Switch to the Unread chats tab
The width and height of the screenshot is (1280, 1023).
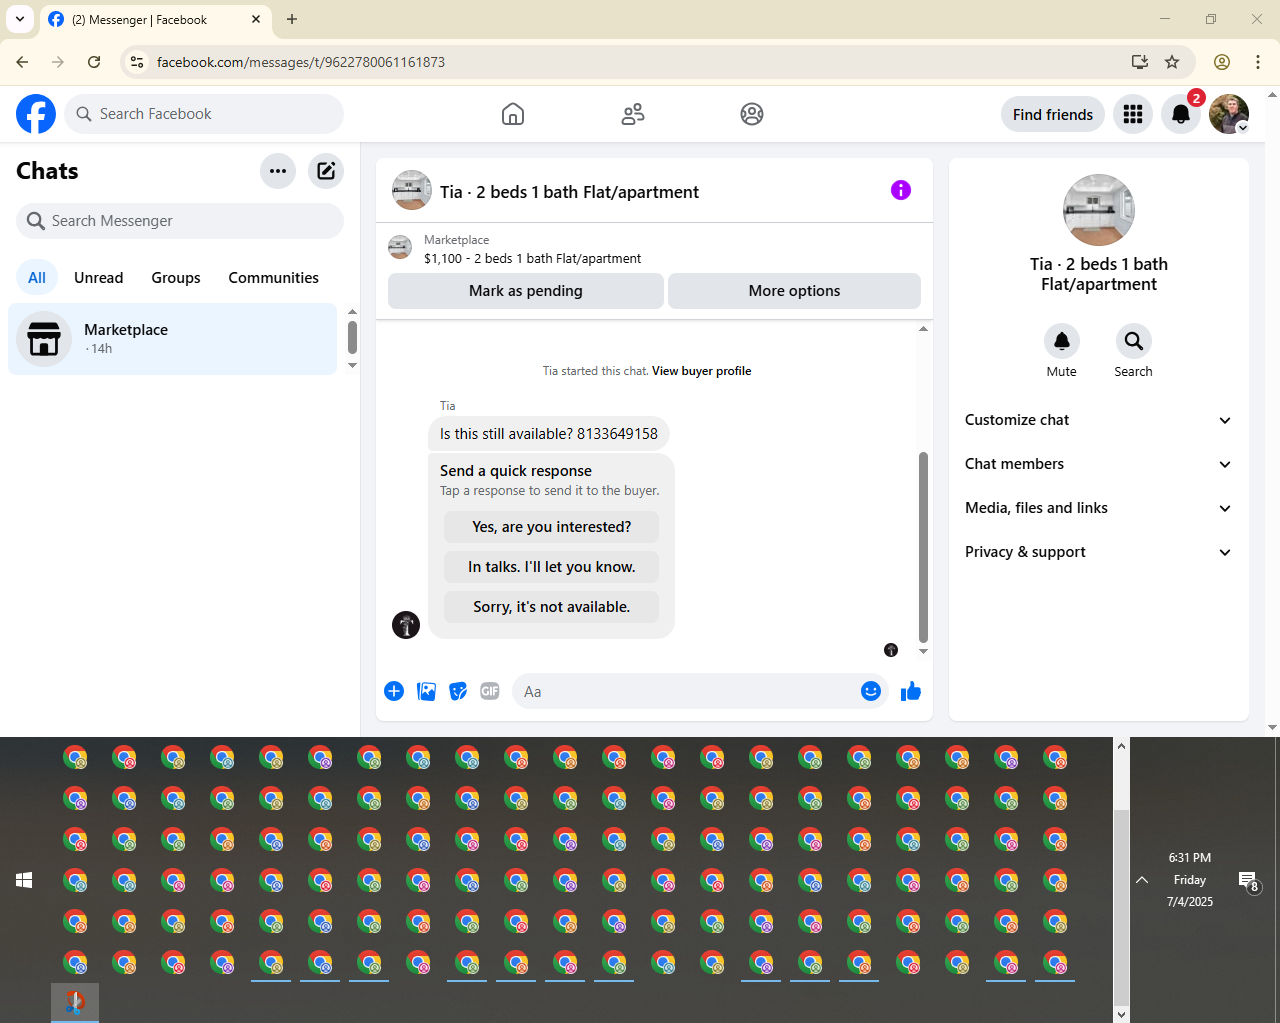pos(99,278)
